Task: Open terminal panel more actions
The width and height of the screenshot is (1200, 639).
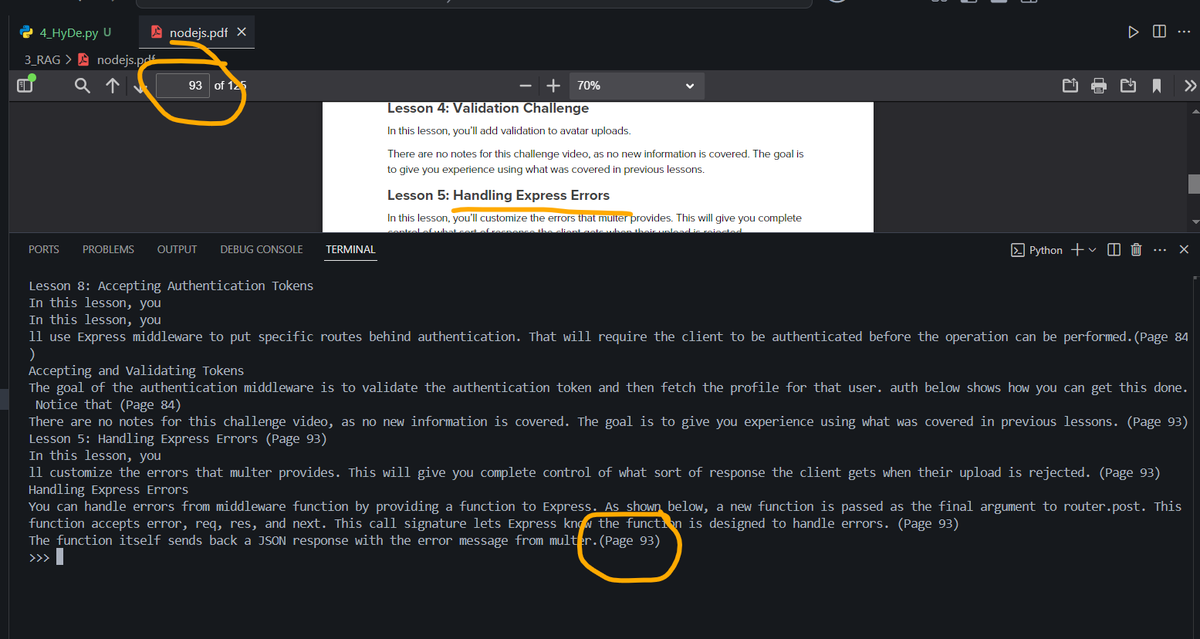Action: click(1160, 249)
